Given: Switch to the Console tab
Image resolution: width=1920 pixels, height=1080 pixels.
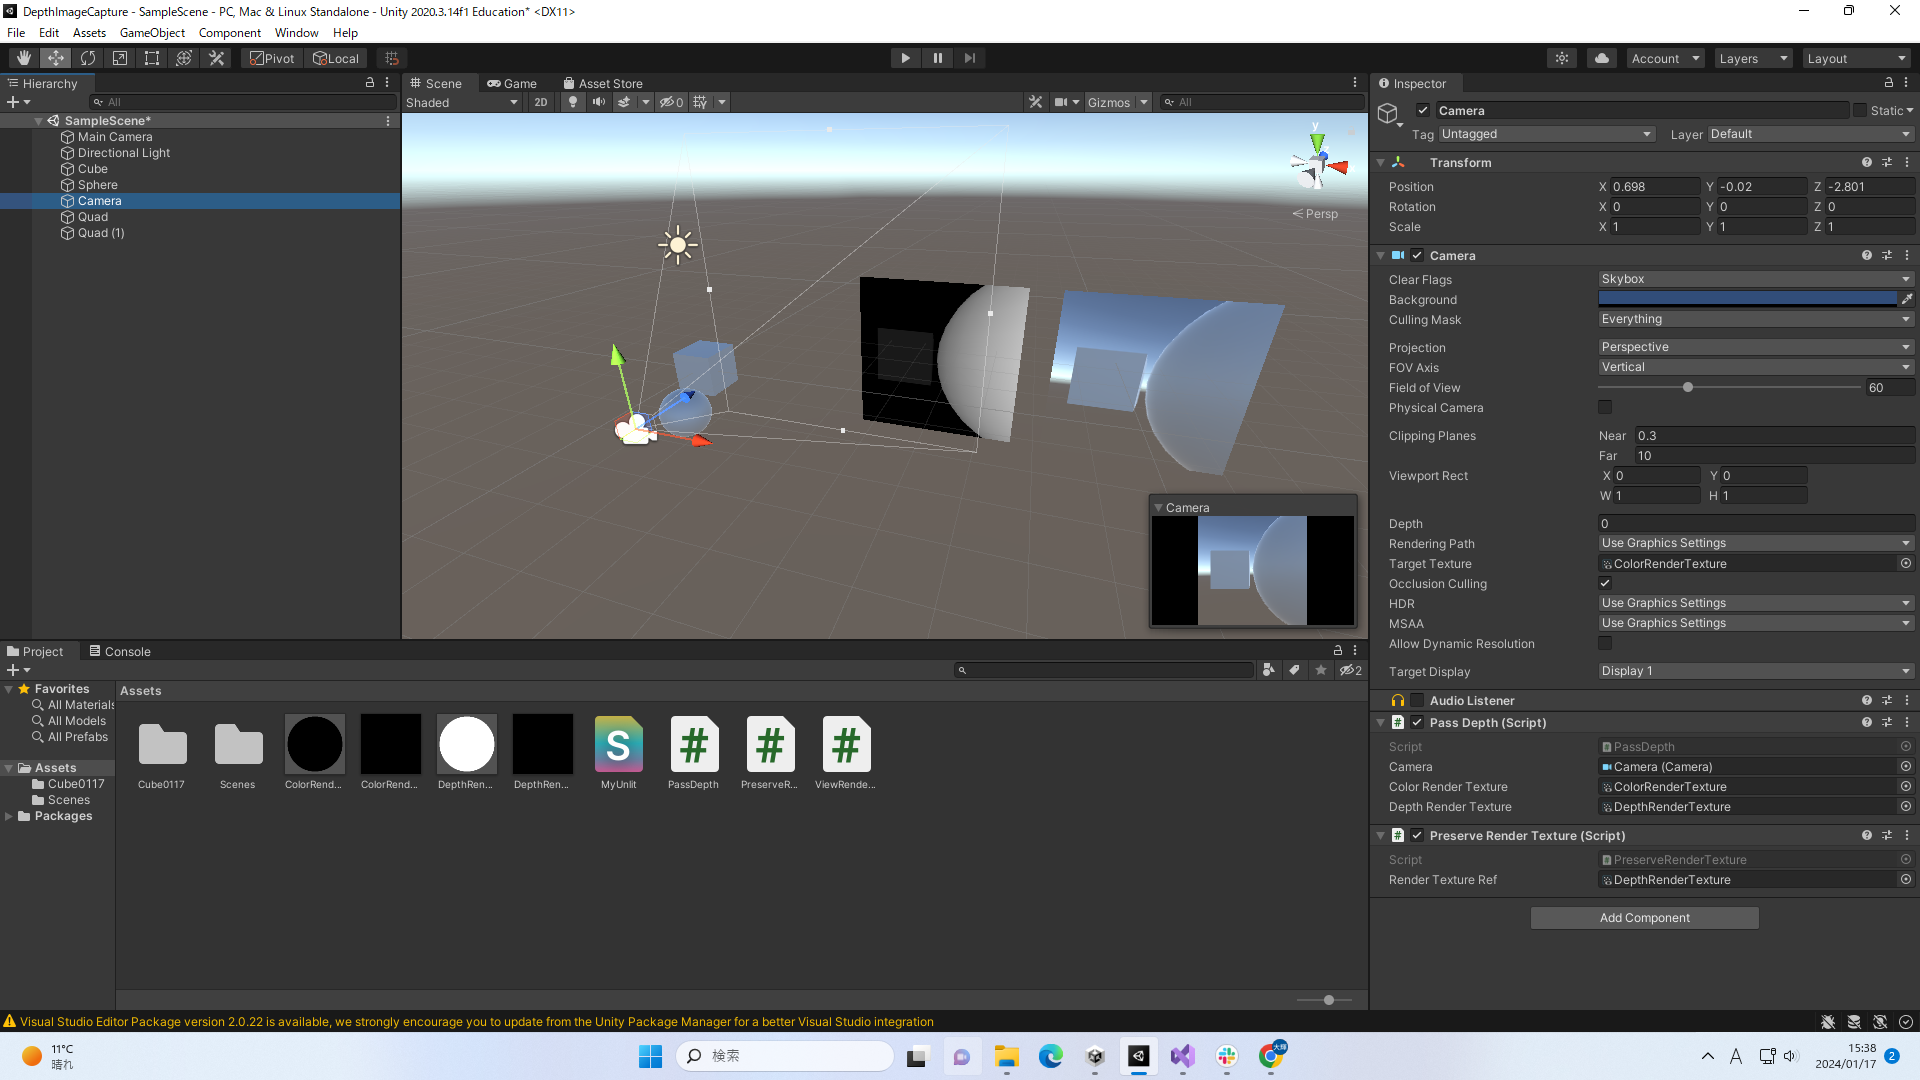Looking at the screenshot, I should coord(120,651).
